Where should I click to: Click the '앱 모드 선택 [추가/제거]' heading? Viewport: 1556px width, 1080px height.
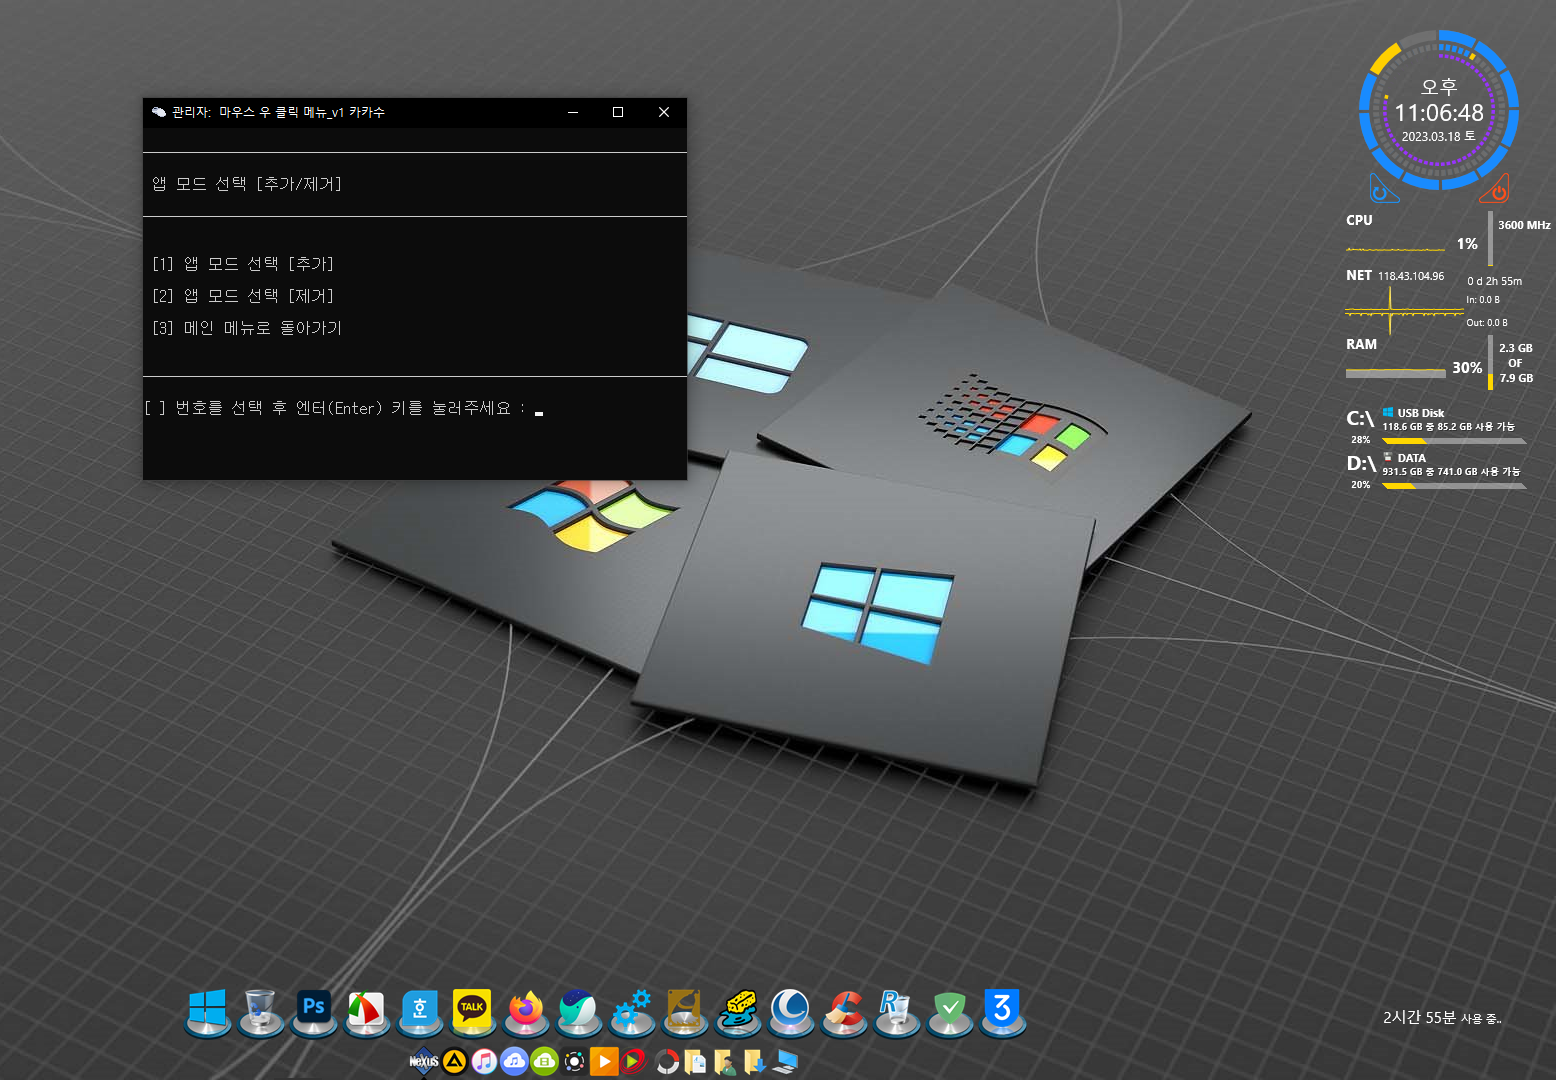coord(247,184)
